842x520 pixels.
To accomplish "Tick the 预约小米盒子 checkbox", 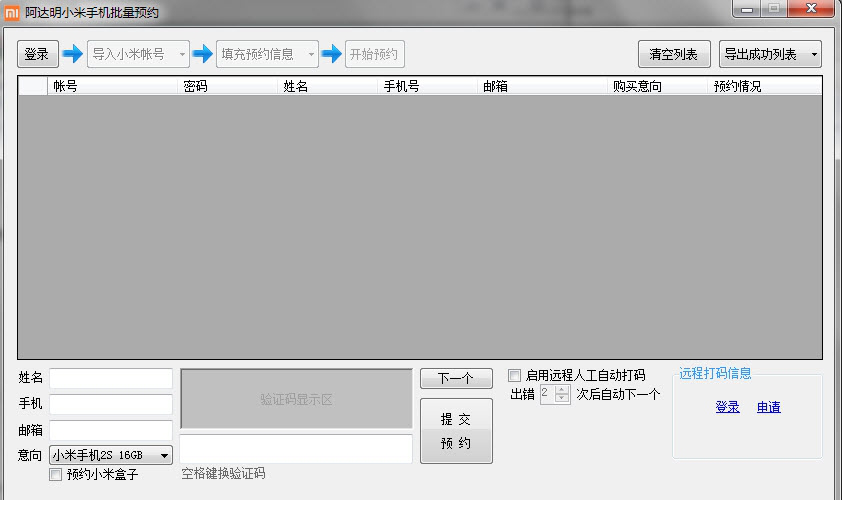I will pyautogui.click(x=55, y=474).
